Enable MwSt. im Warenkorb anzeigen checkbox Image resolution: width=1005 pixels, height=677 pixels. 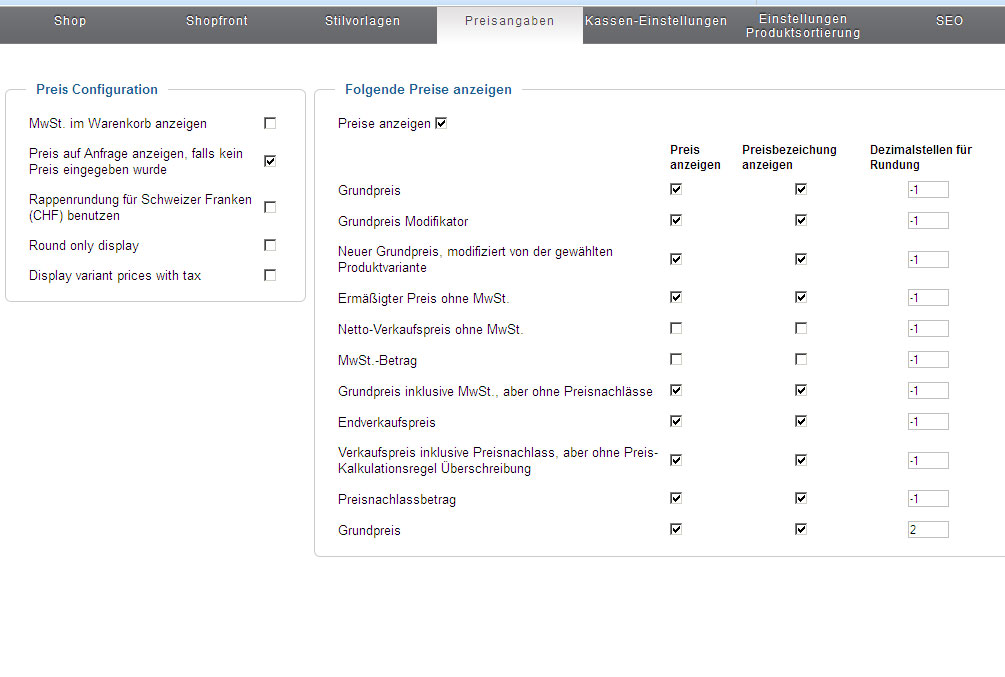pyautogui.click(x=270, y=123)
